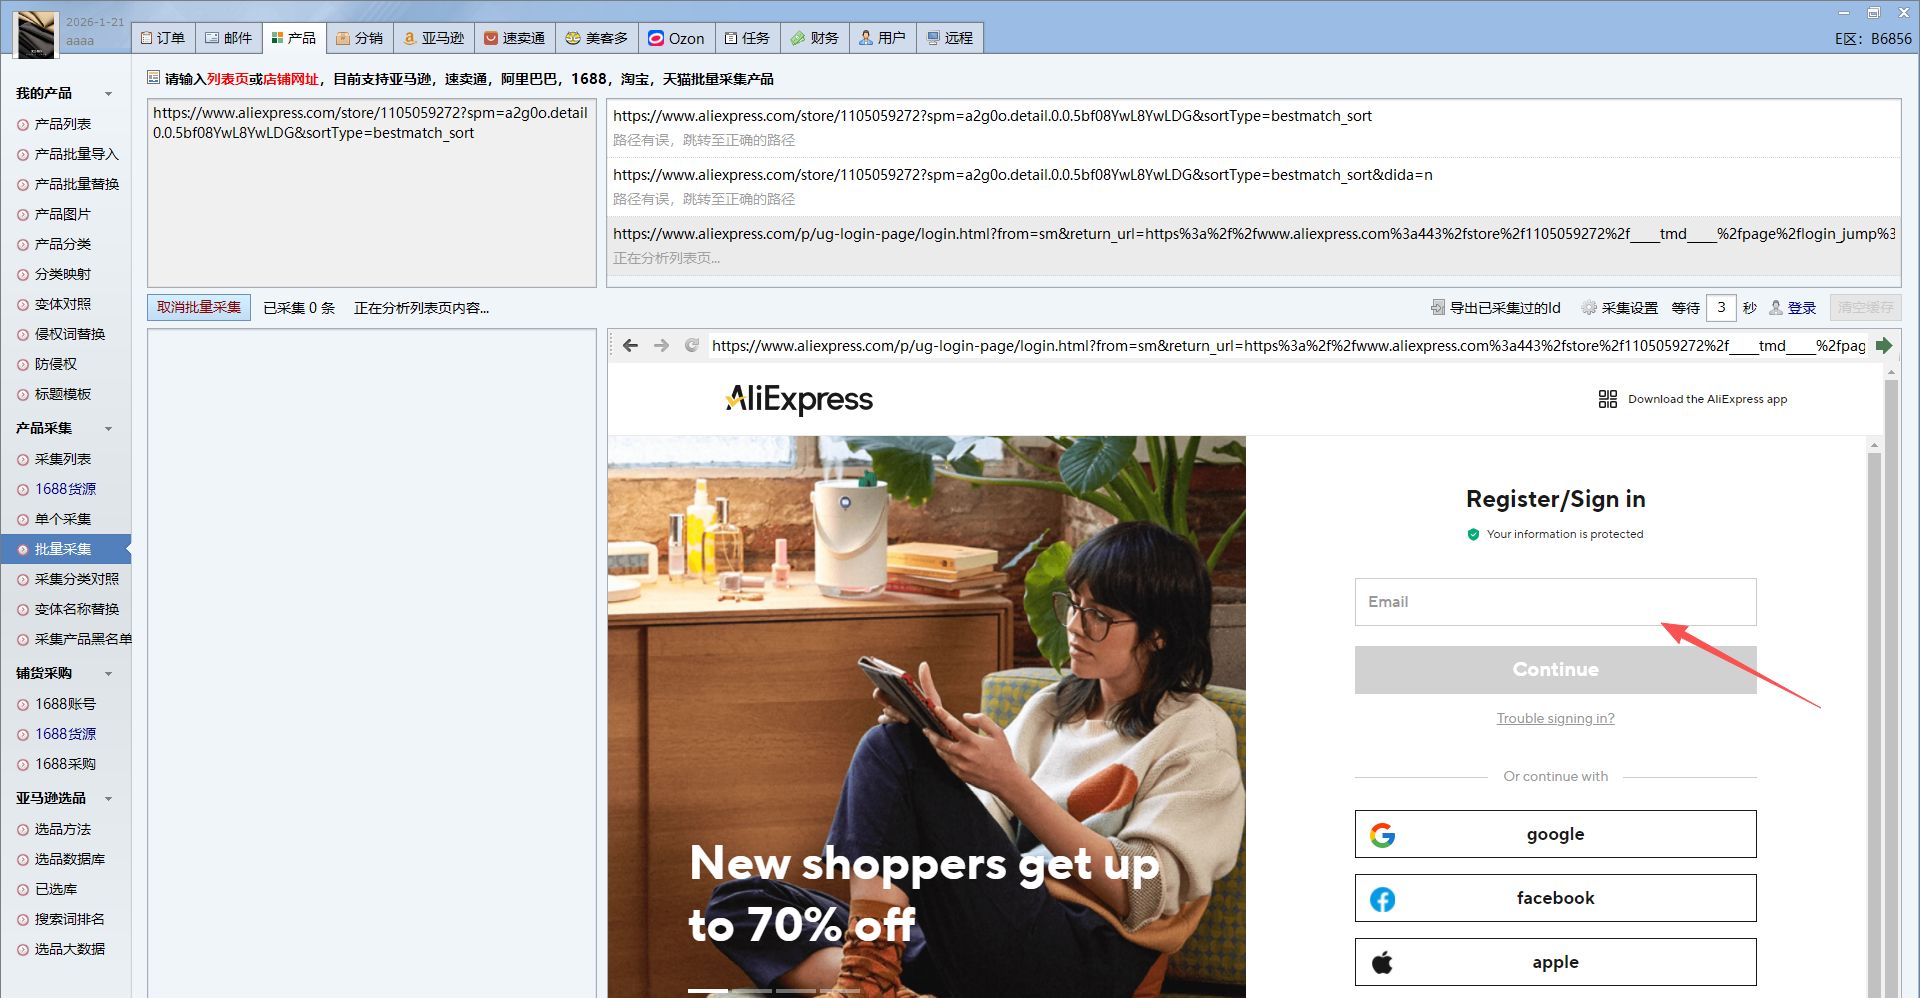Screen dimensions: 1920x998
Task: Collapse the 产品采集 sidebar section
Action: (x=108, y=429)
